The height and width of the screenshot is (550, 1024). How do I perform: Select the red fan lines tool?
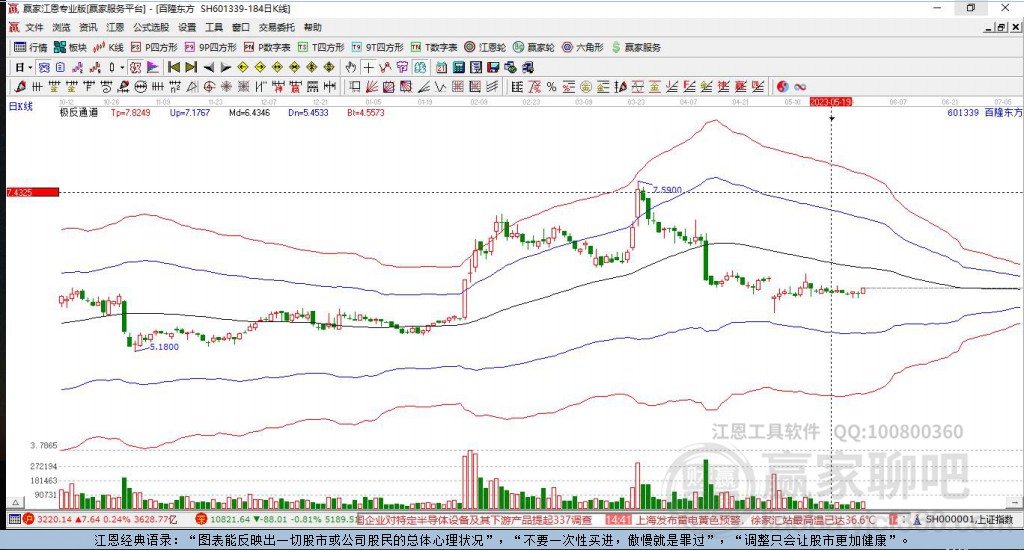pyautogui.click(x=372, y=86)
